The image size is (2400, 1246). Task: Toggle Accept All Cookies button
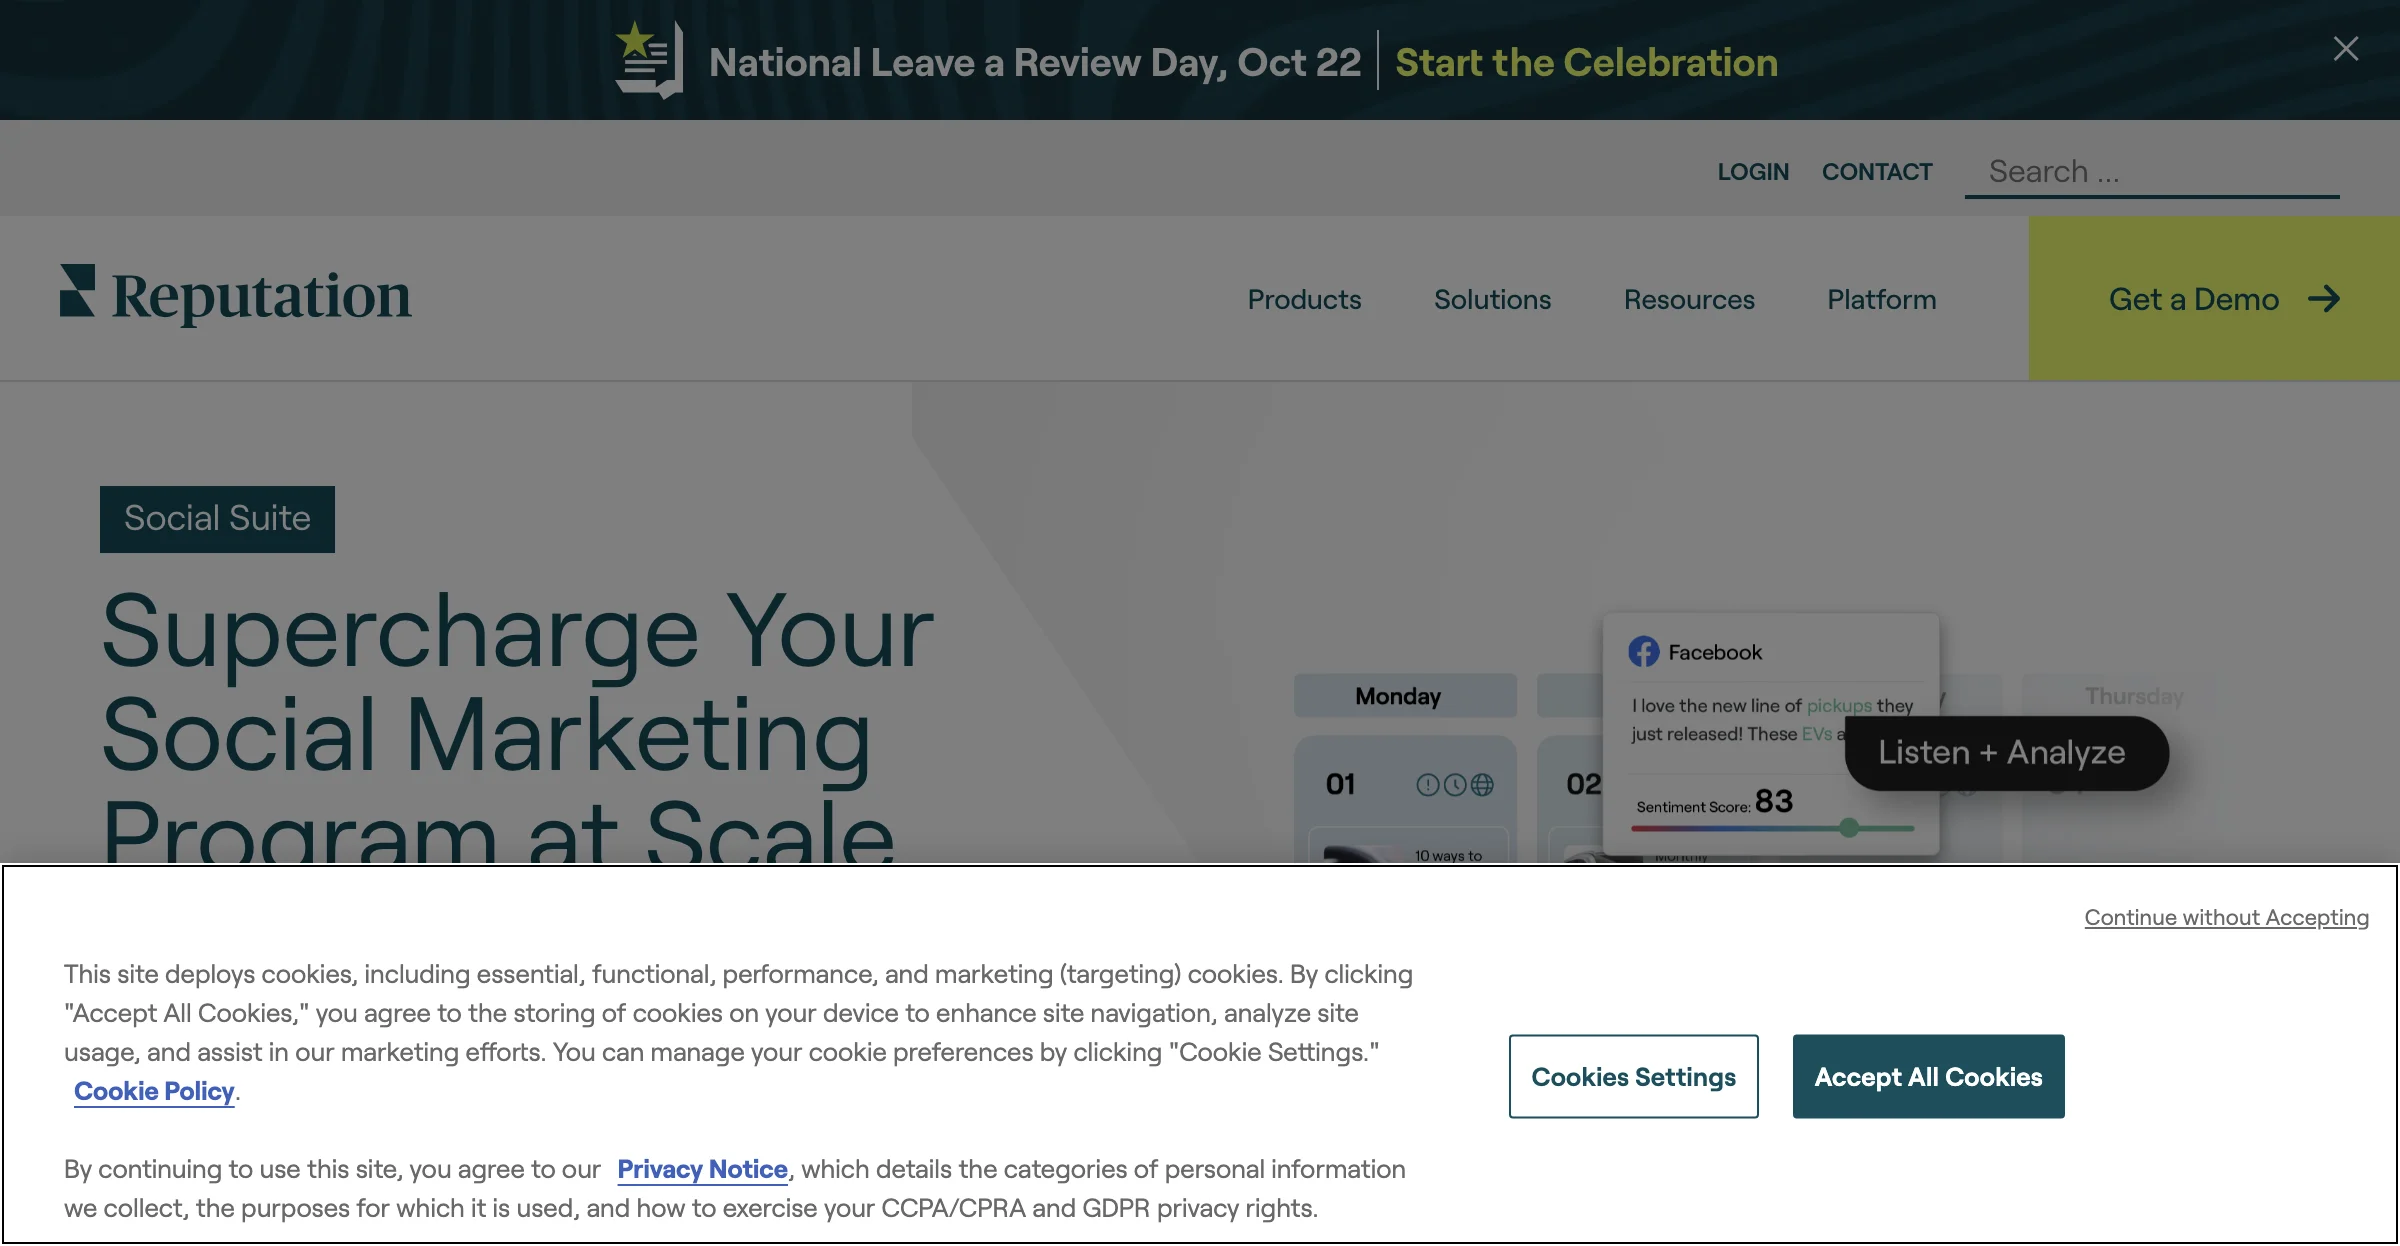(1929, 1076)
